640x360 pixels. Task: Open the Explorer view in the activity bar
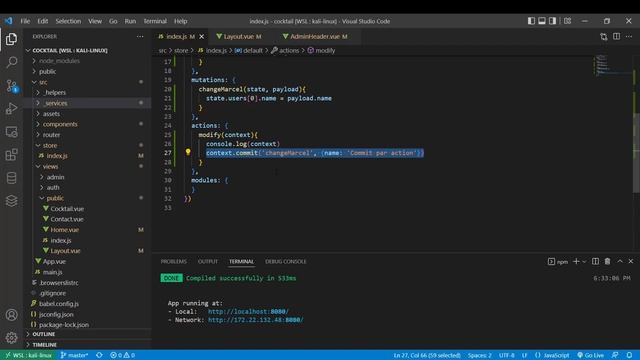(x=11, y=39)
